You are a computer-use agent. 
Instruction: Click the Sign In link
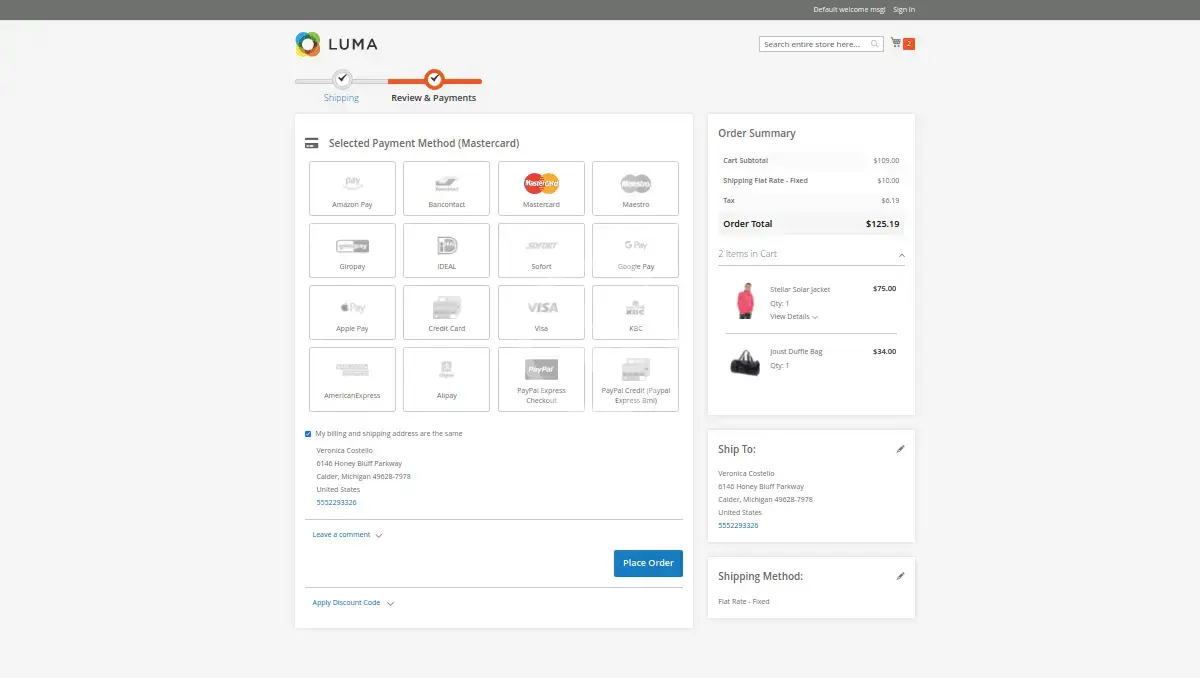(903, 10)
